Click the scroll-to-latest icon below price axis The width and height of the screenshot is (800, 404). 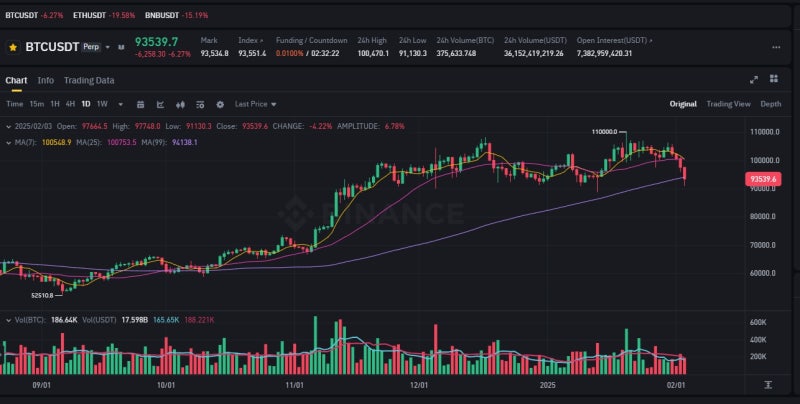pyautogui.click(x=768, y=384)
